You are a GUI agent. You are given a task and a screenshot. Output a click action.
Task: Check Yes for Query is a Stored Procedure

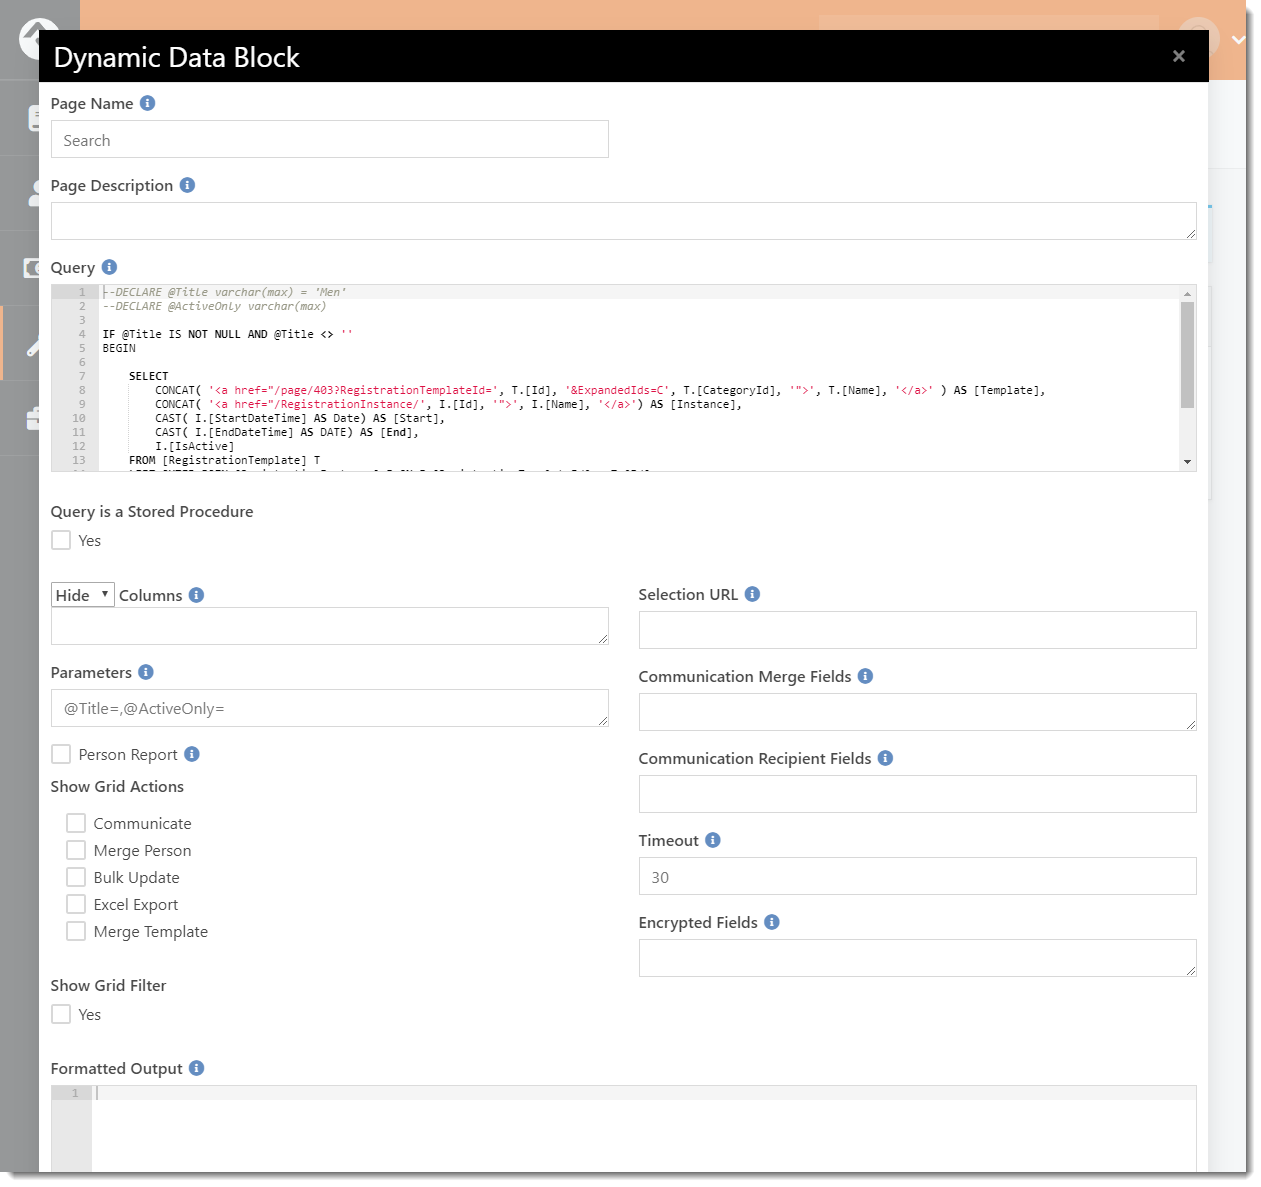(x=61, y=540)
